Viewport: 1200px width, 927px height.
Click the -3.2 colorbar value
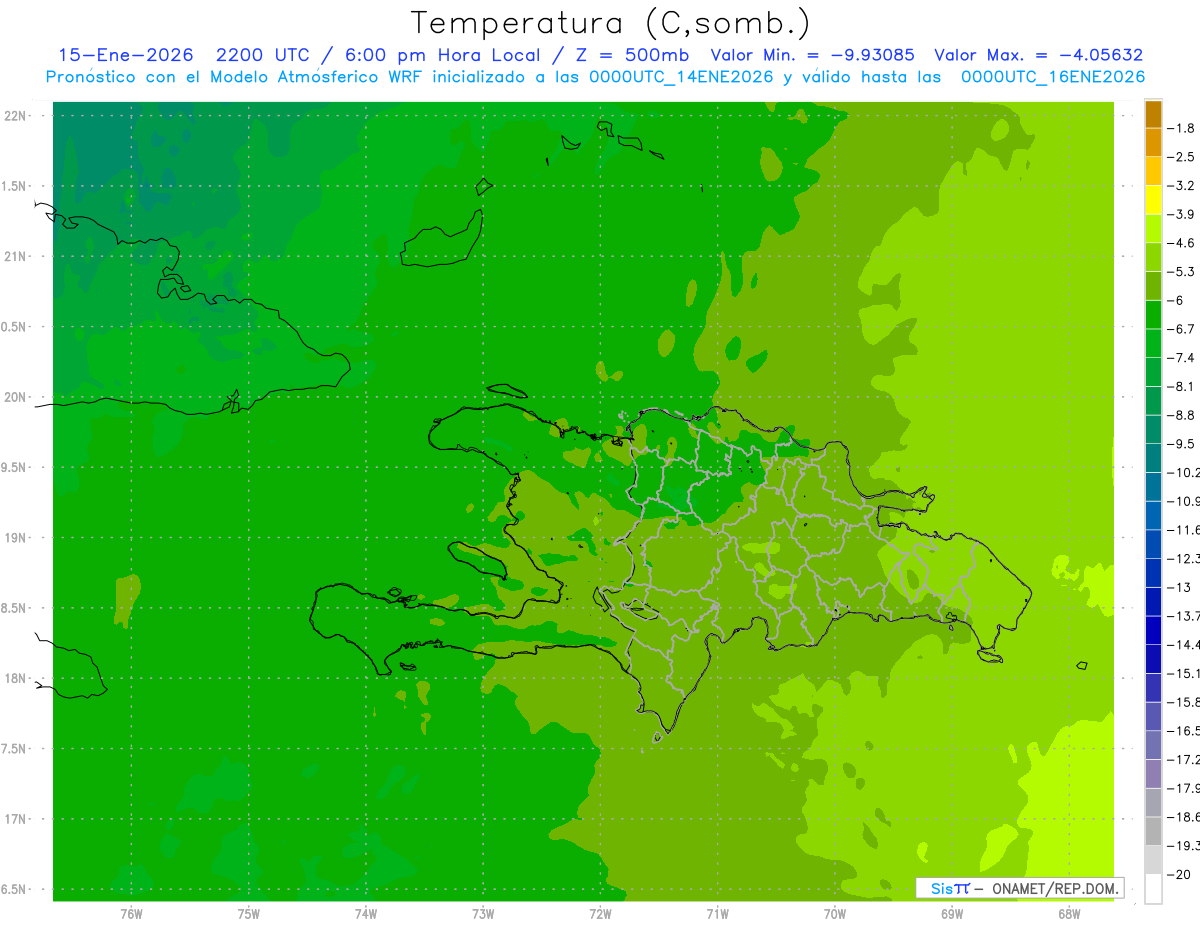(1182, 186)
